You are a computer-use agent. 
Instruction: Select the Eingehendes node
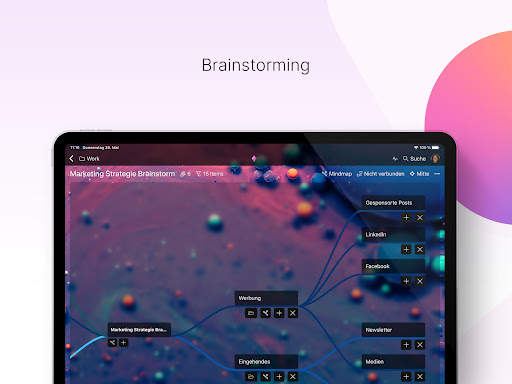[x=266, y=362]
